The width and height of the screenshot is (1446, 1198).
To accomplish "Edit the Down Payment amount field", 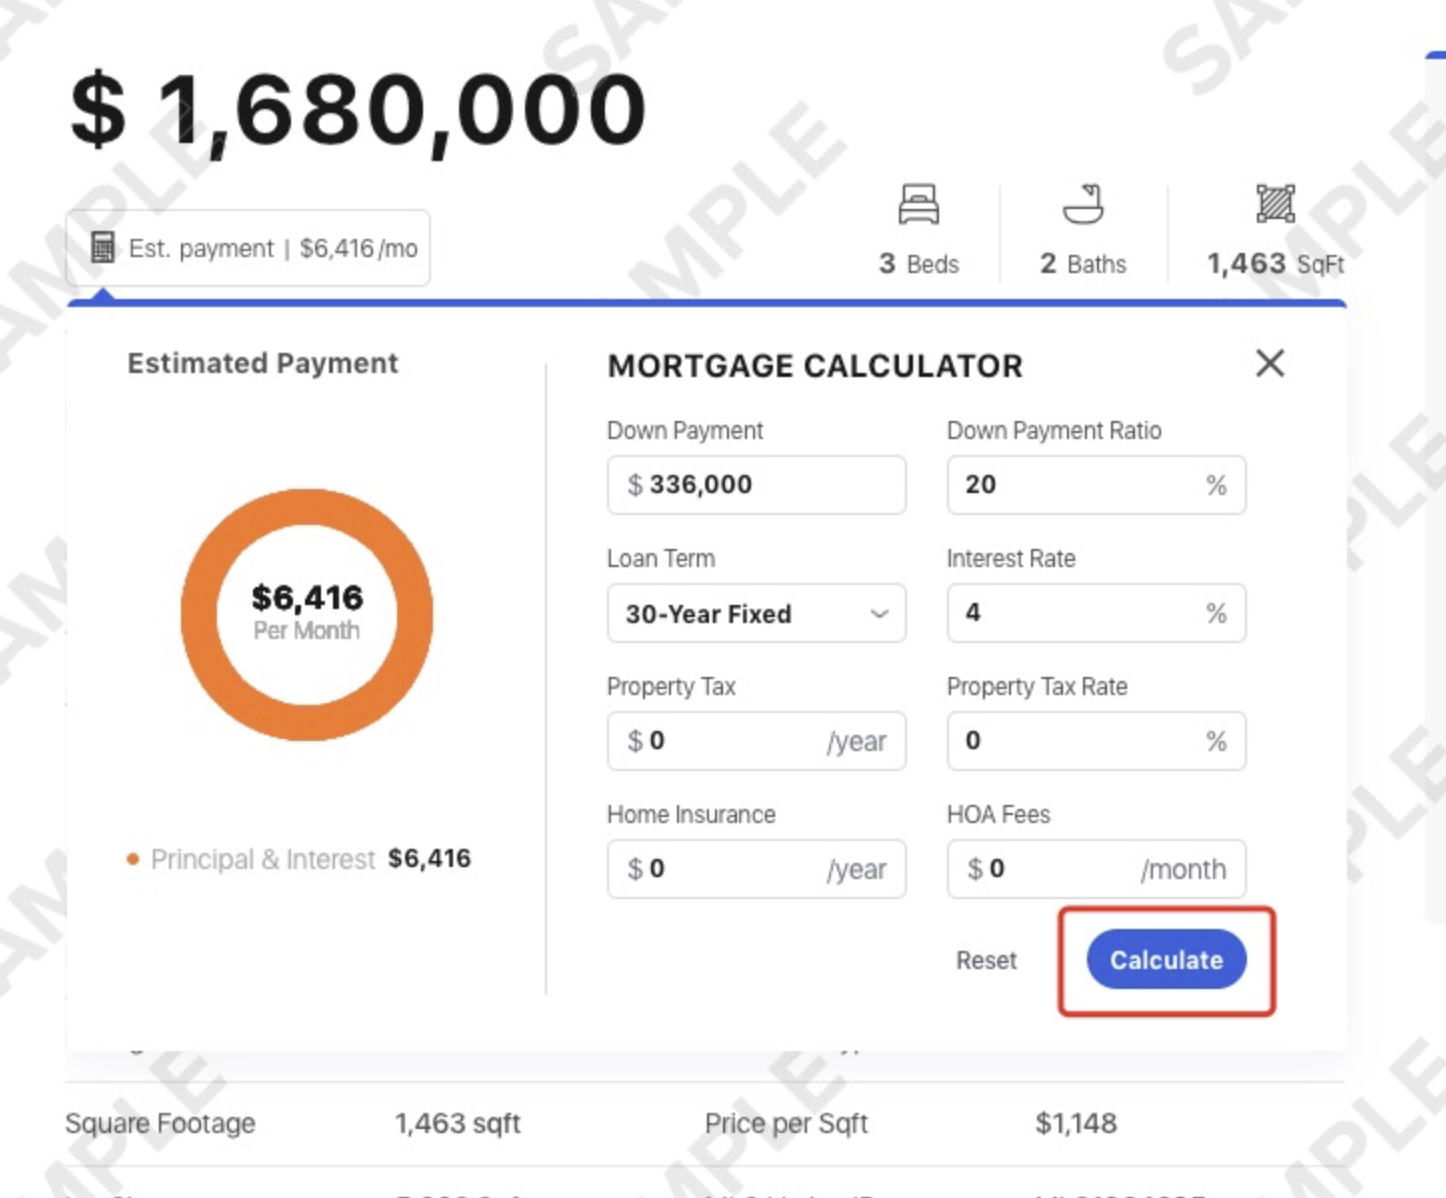I will click(757, 485).
